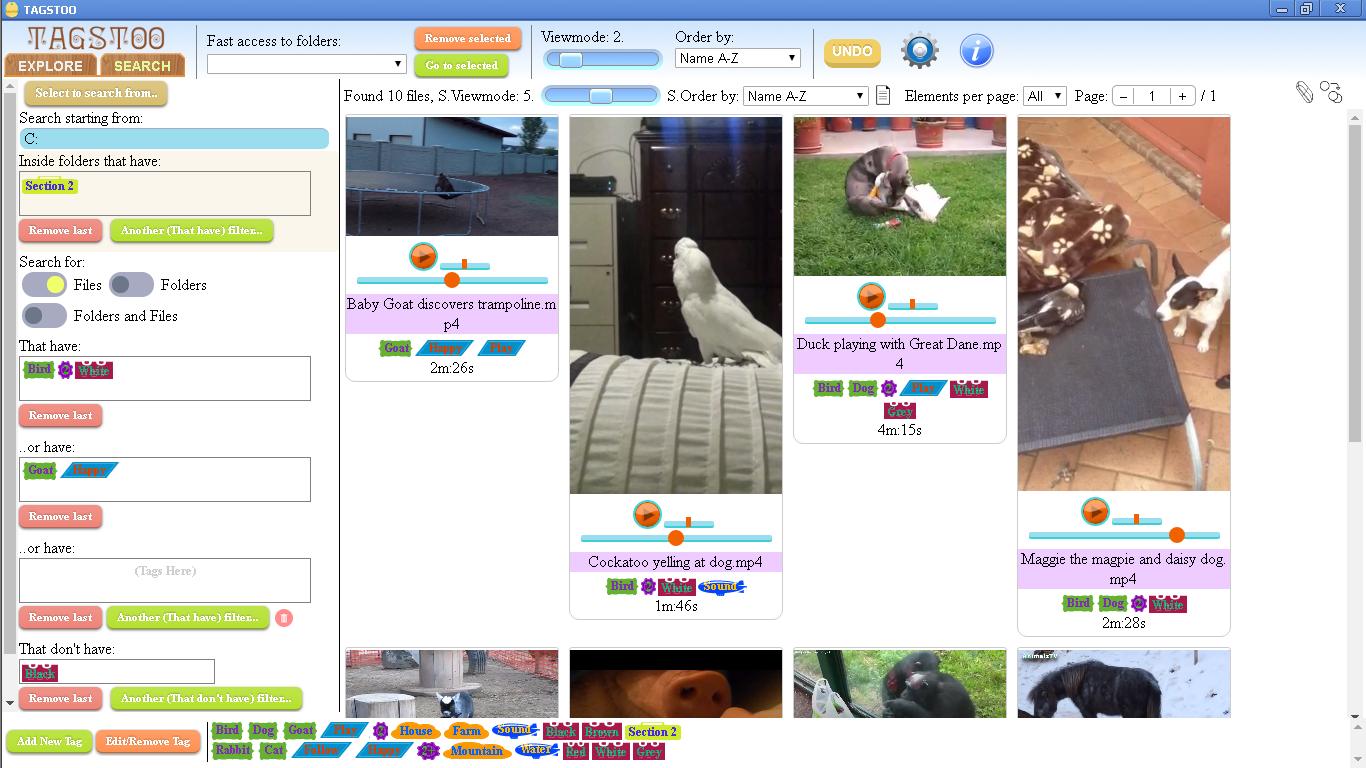Play the Maggie the magpie video
The image size is (1366, 768).
coord(1095,512)
